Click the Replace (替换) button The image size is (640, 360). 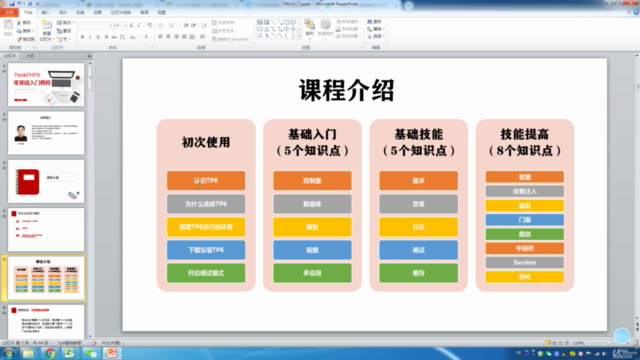[376, 29]
